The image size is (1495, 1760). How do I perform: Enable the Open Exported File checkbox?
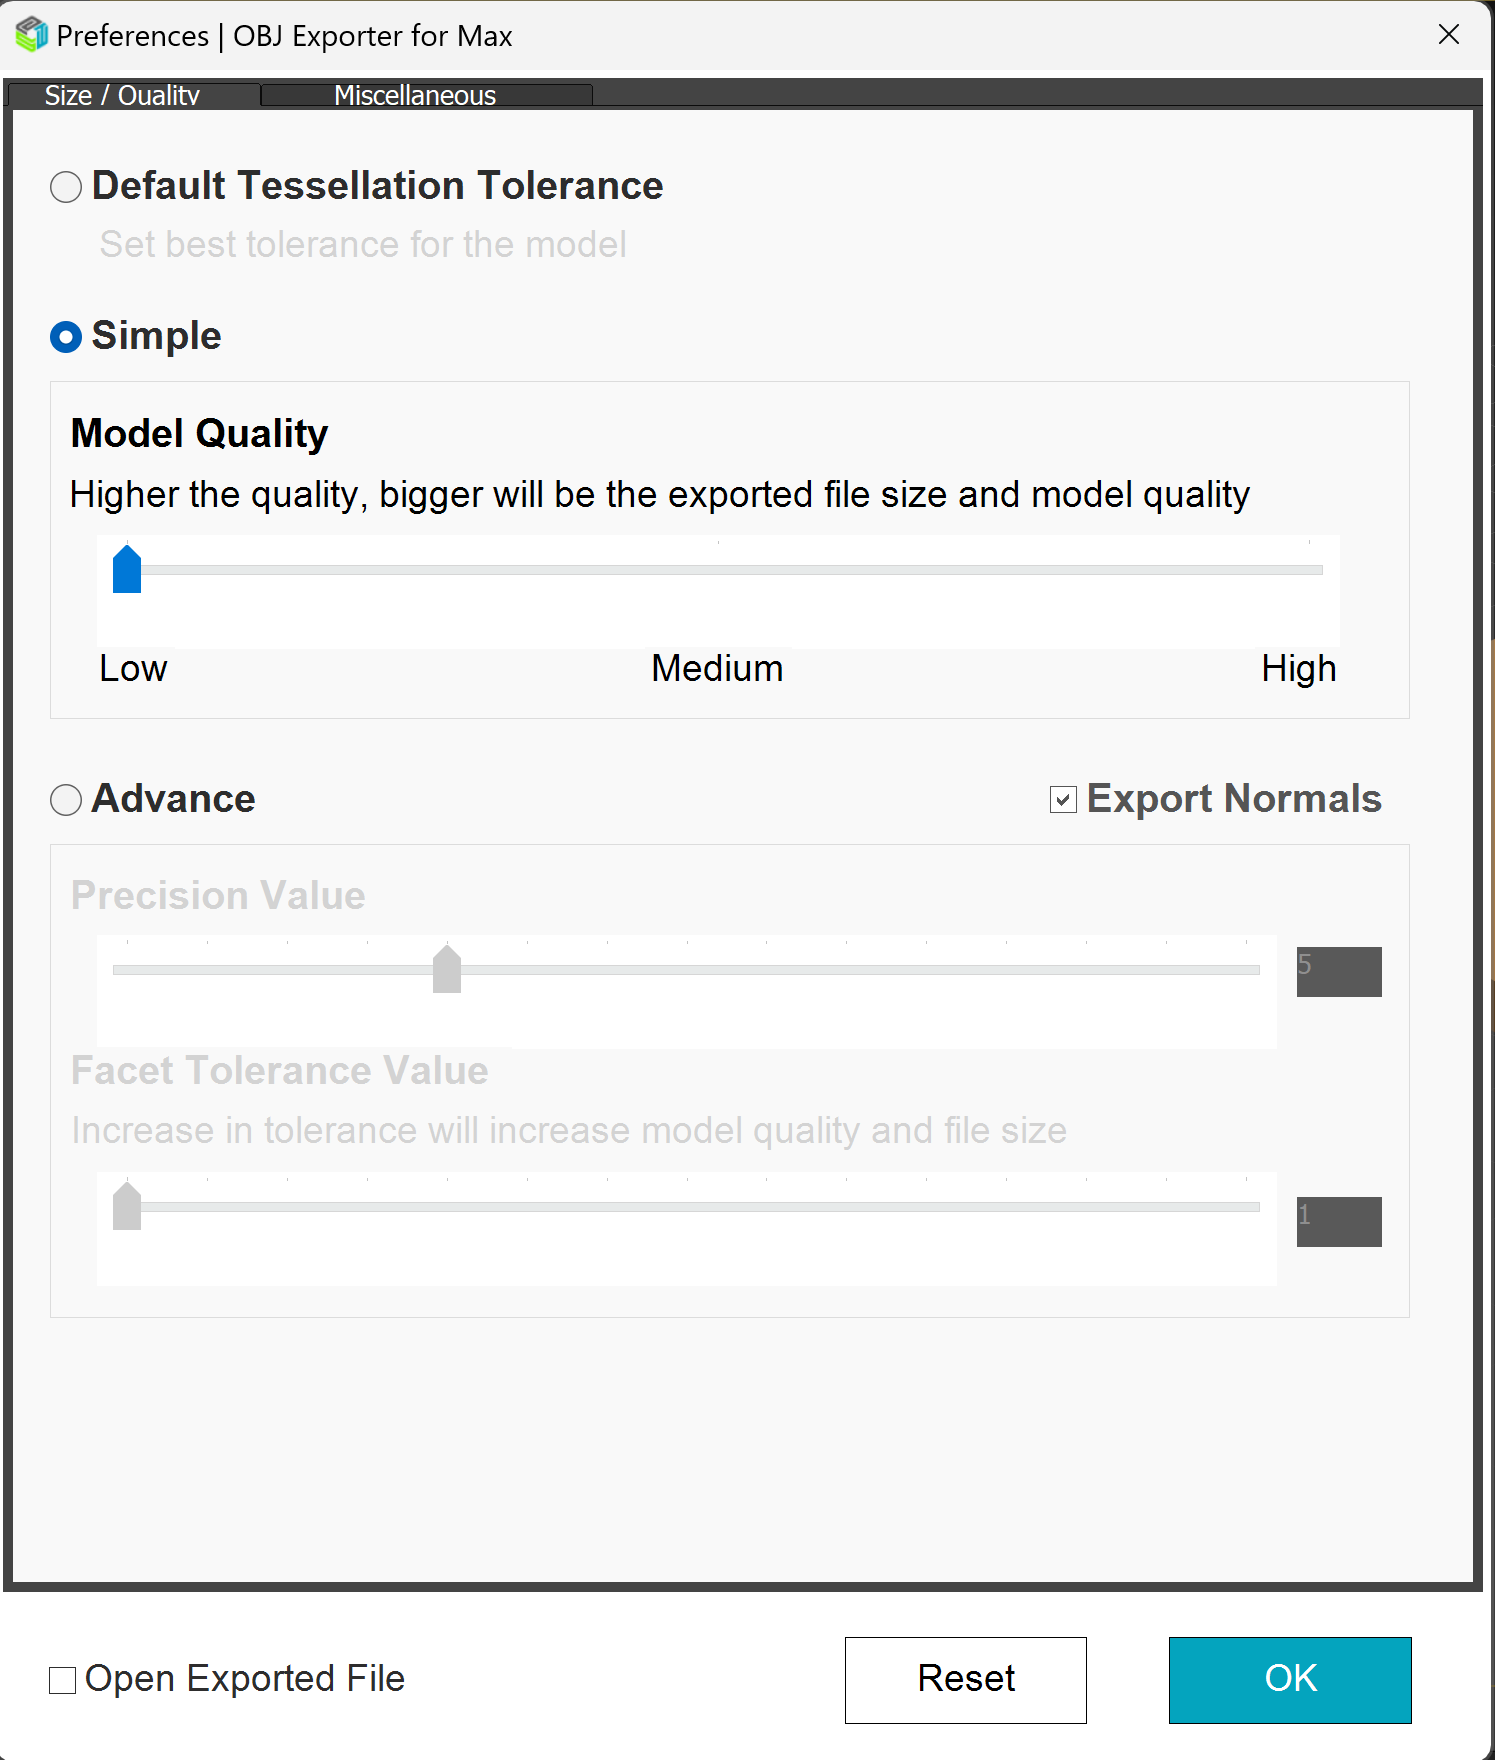[x=63, y=1680]
